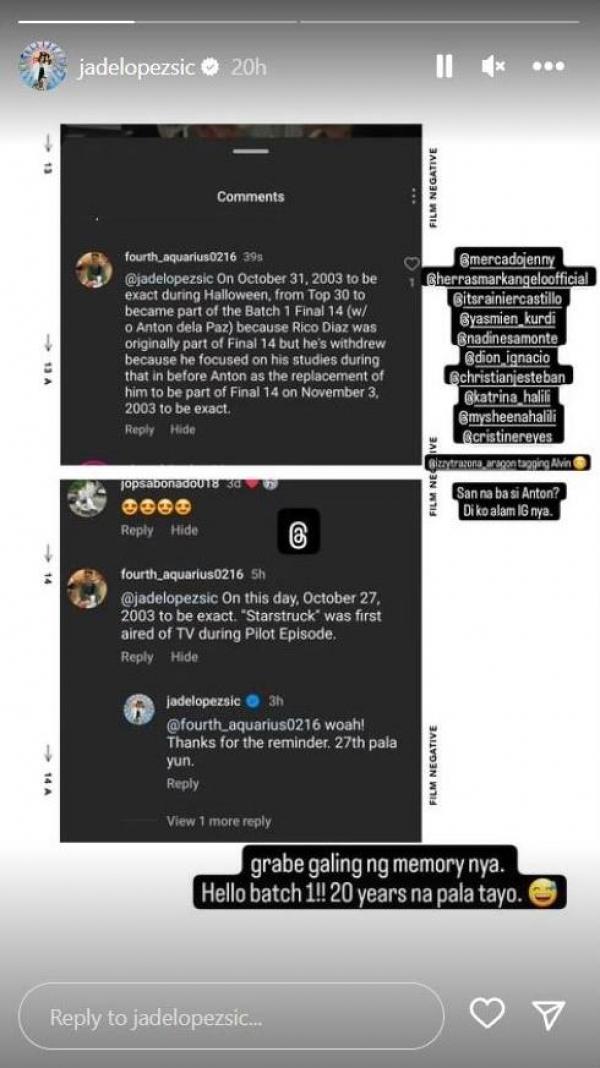Click the Reply to jadelopezsic message field
Screen dimensions: 600x1068
pos(231,1018)
